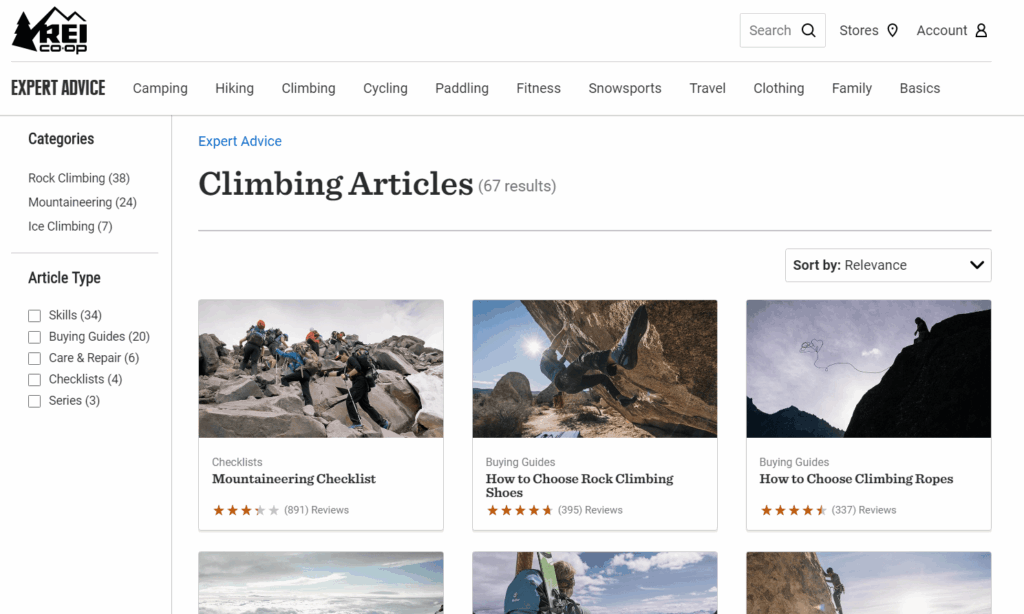Click the Stores location pin icon
The height and width of the screenshot is (614, 1024).
[x=893, y=30]
